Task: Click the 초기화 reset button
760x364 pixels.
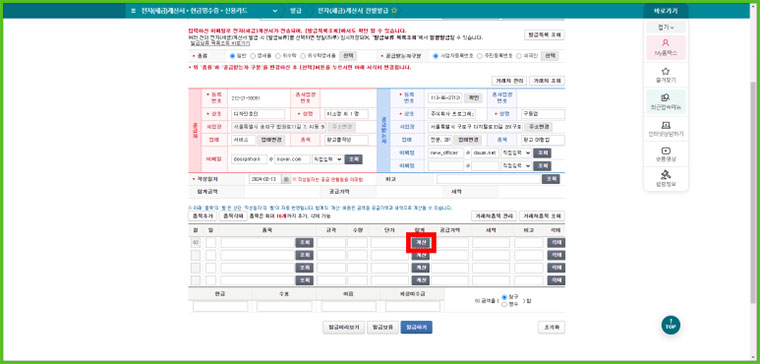Action: (x=551, y=327)
